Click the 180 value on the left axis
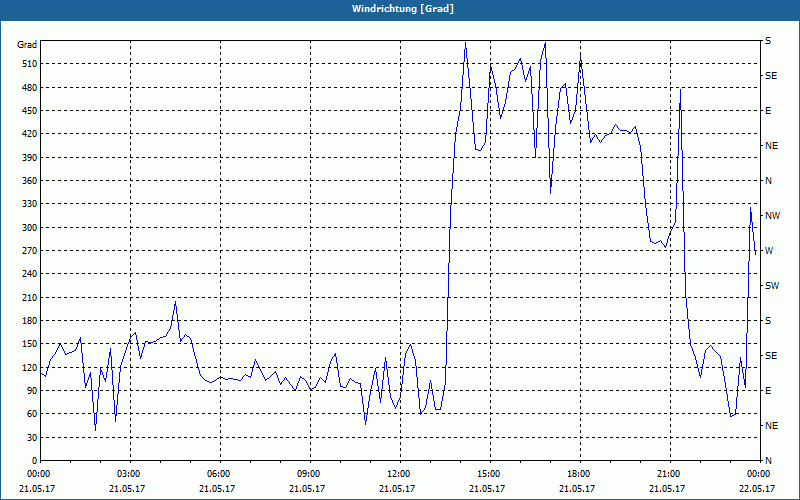 click(29, 321)
